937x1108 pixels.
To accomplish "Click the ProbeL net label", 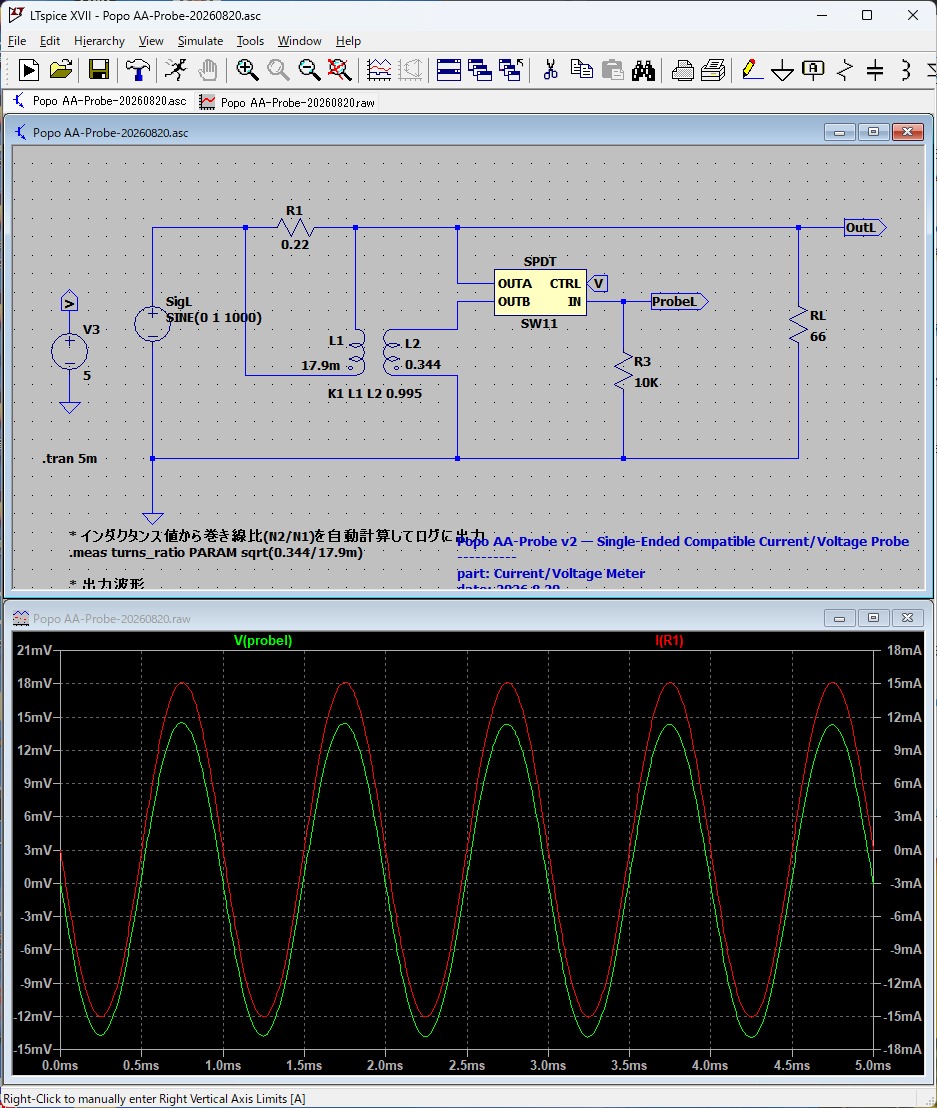I will 679,302.
